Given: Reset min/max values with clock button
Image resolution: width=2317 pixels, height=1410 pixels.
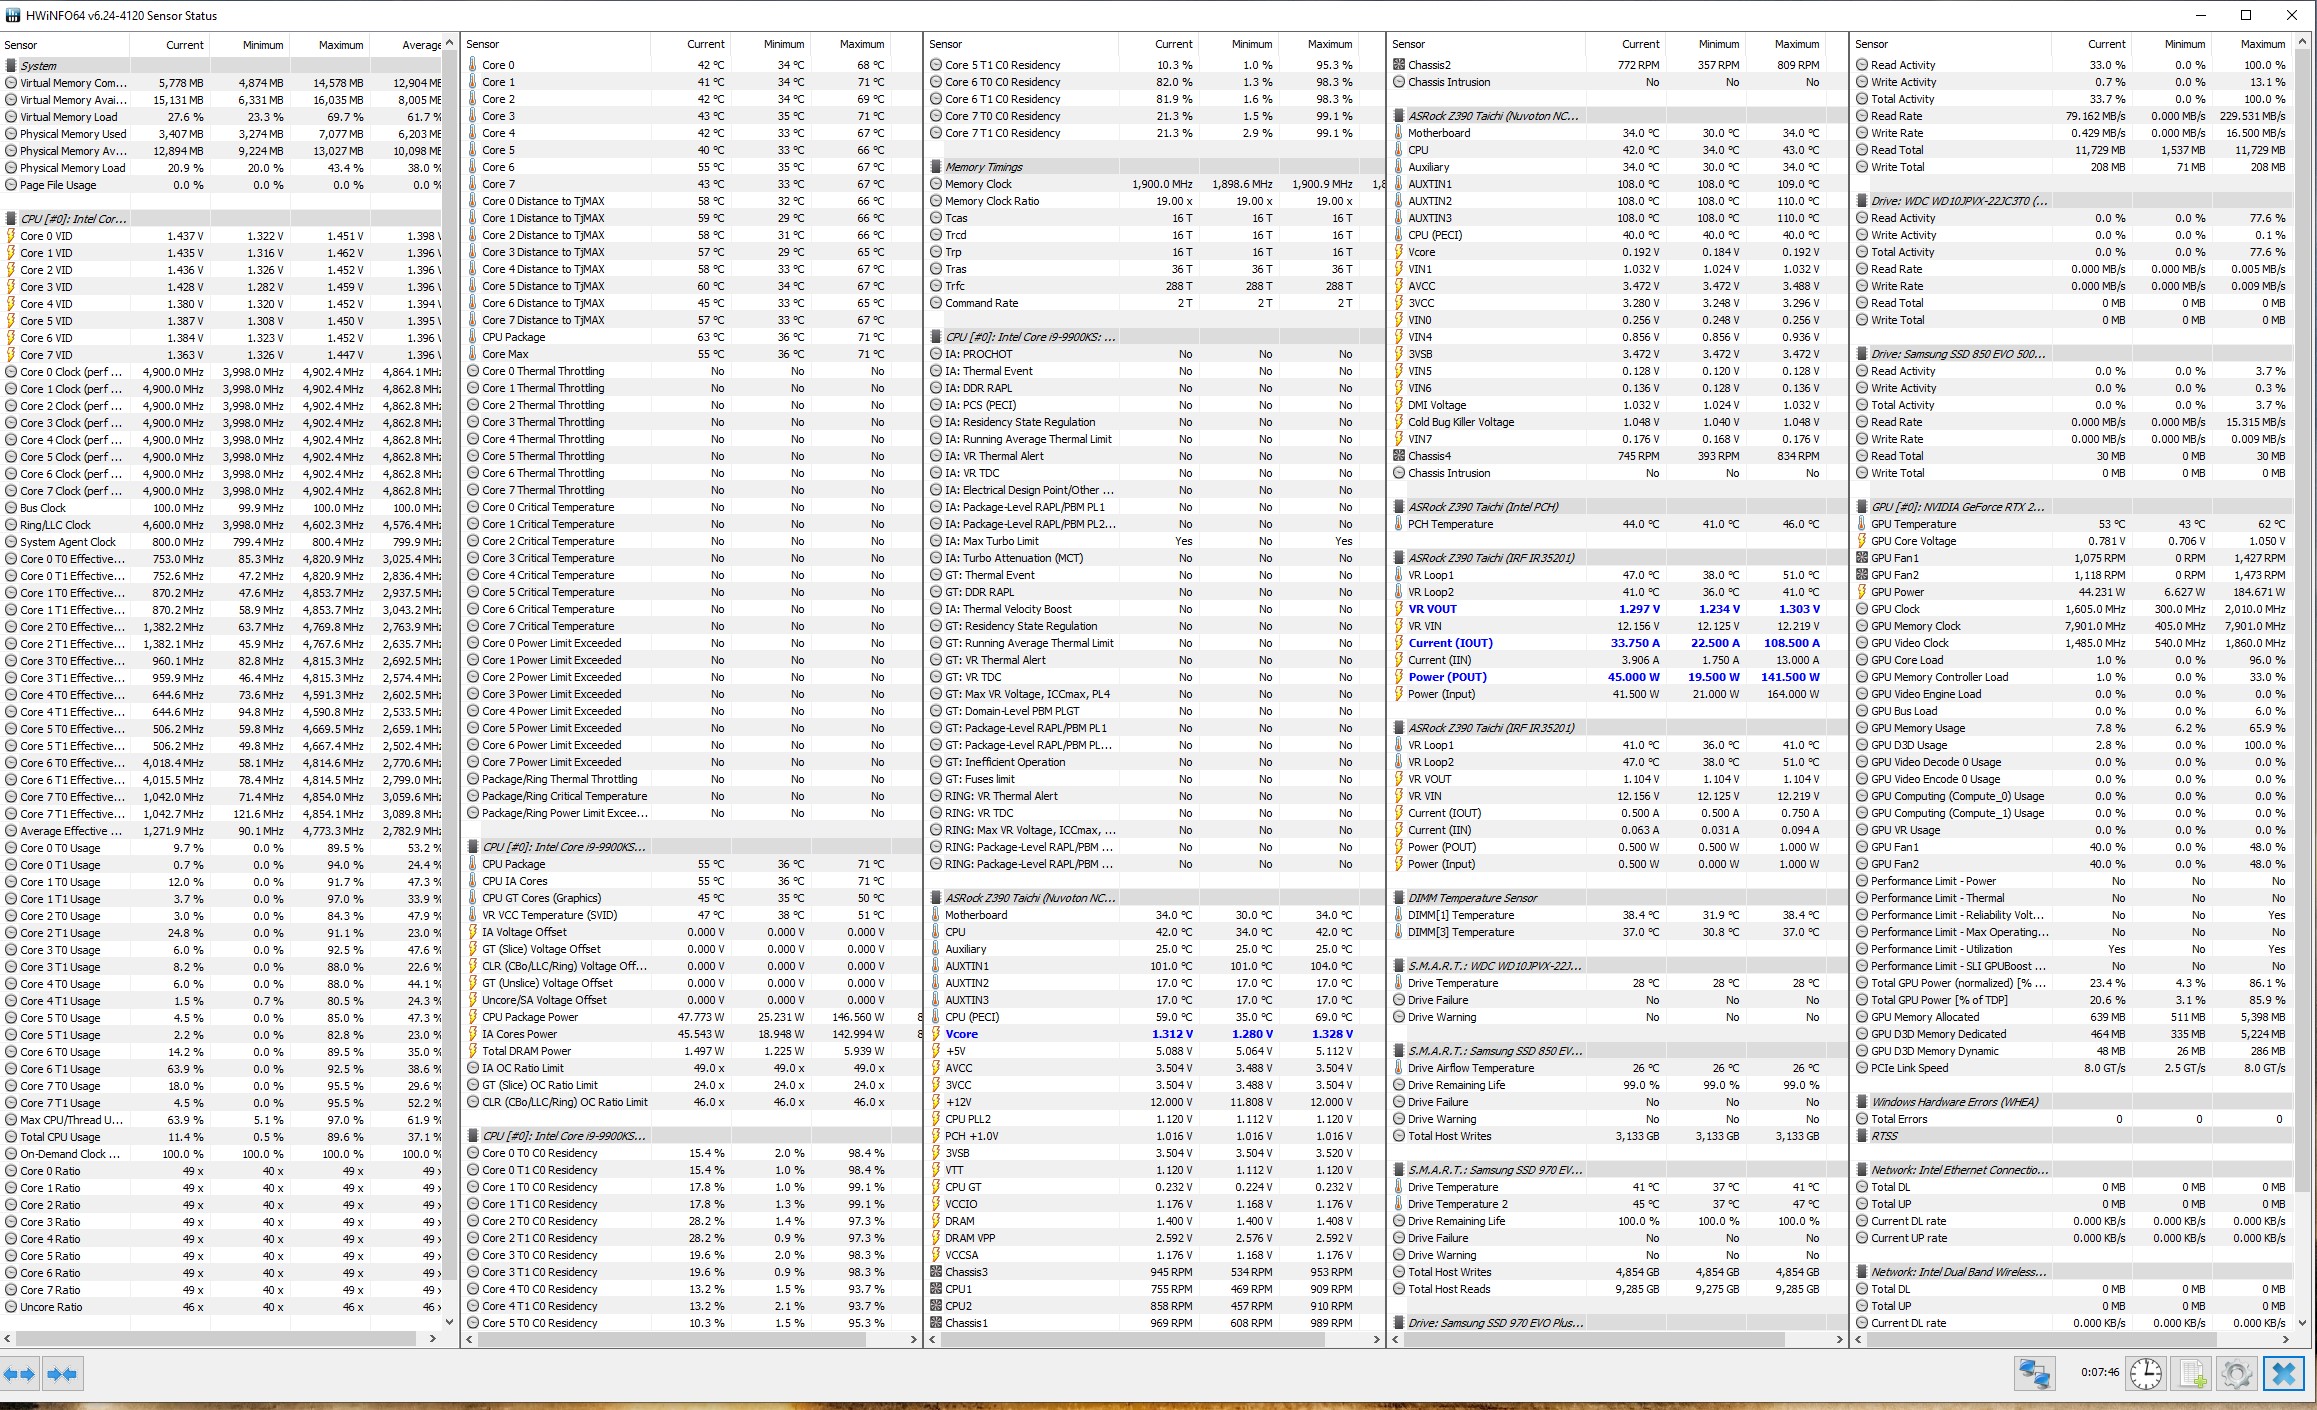Looking at the screenshot, I should (x=2145, y=1373).
